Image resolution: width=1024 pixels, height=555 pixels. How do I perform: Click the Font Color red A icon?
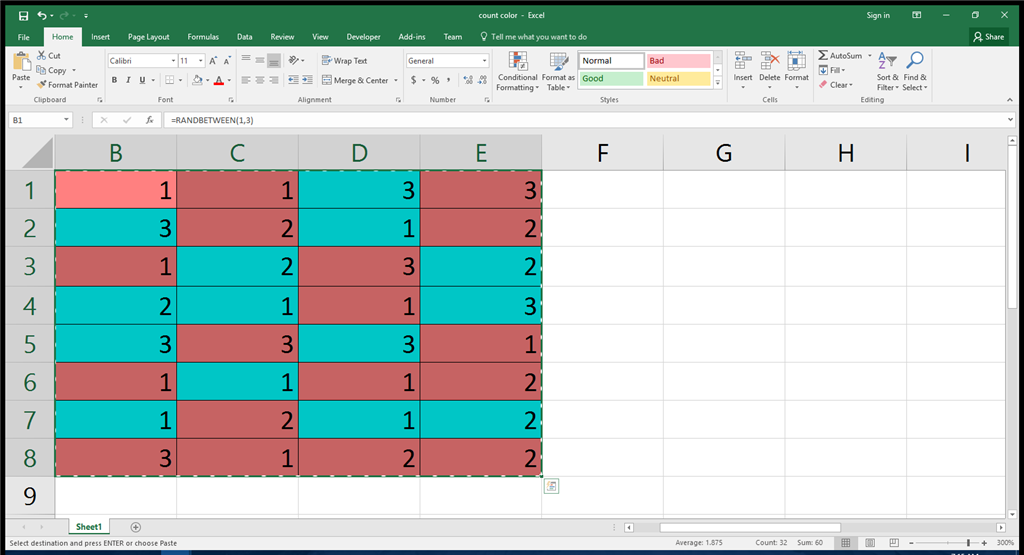coord(219,80)
